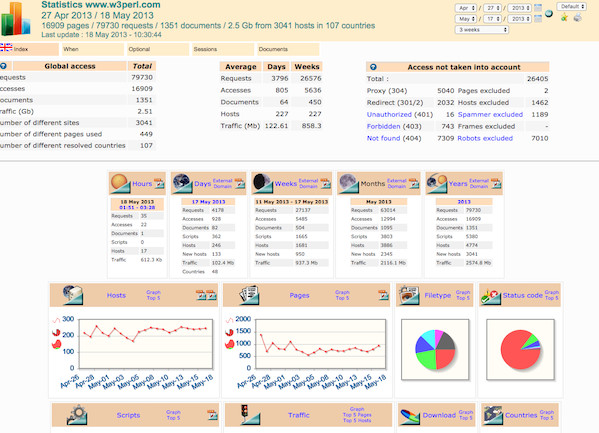
Task: Switch to the Documents tab
Action: (288, 49)
